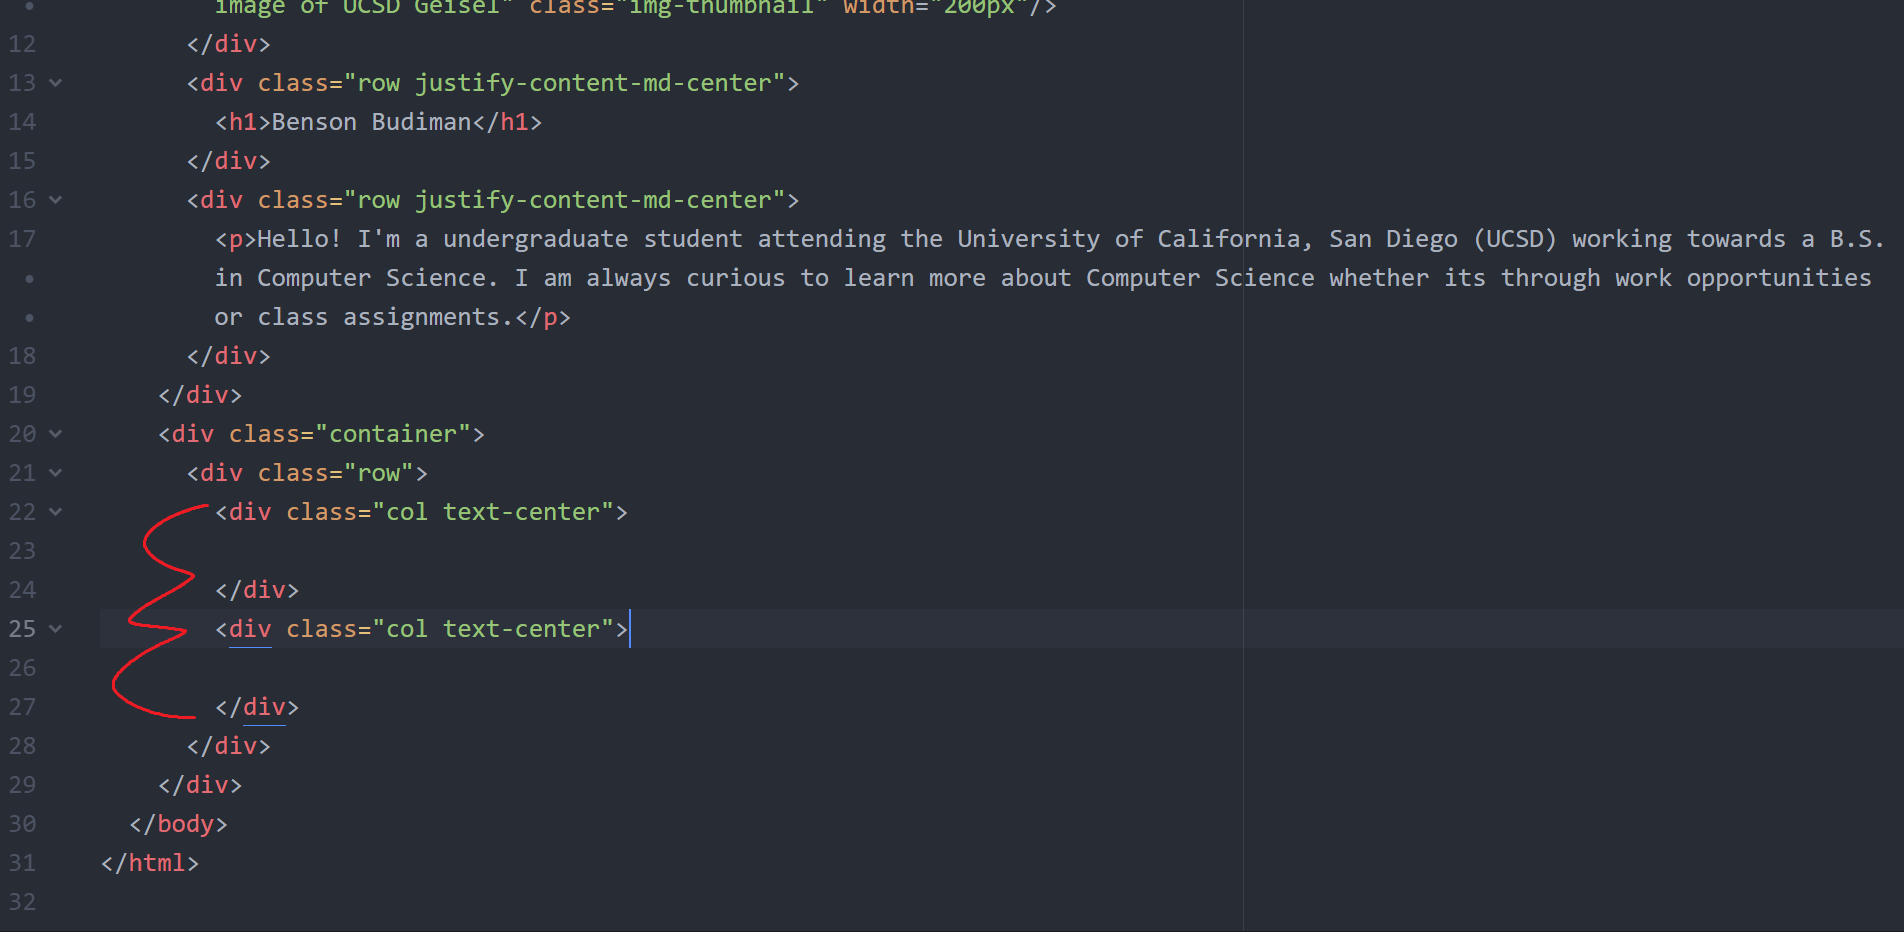Click 'San Diego' in the paragraph
This screenshot has width=1904, height=932.
1393,239
